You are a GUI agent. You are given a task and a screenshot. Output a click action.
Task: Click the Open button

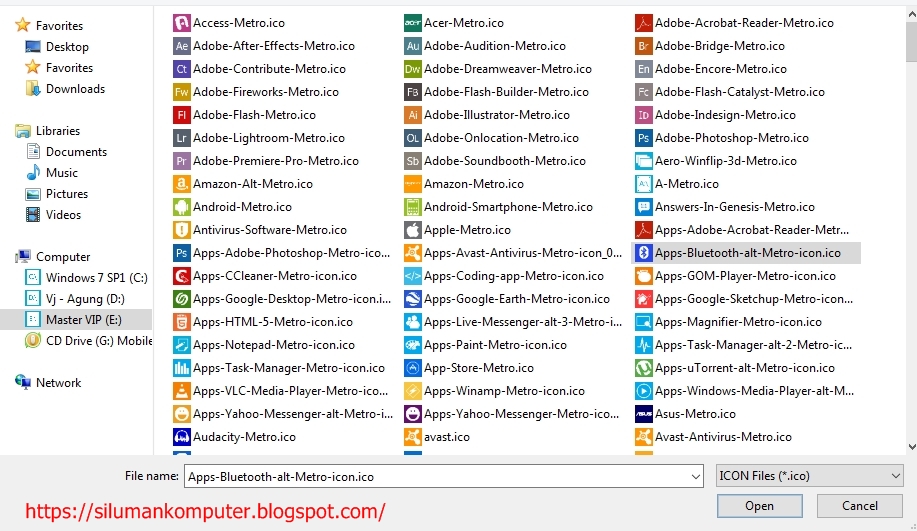759,506
